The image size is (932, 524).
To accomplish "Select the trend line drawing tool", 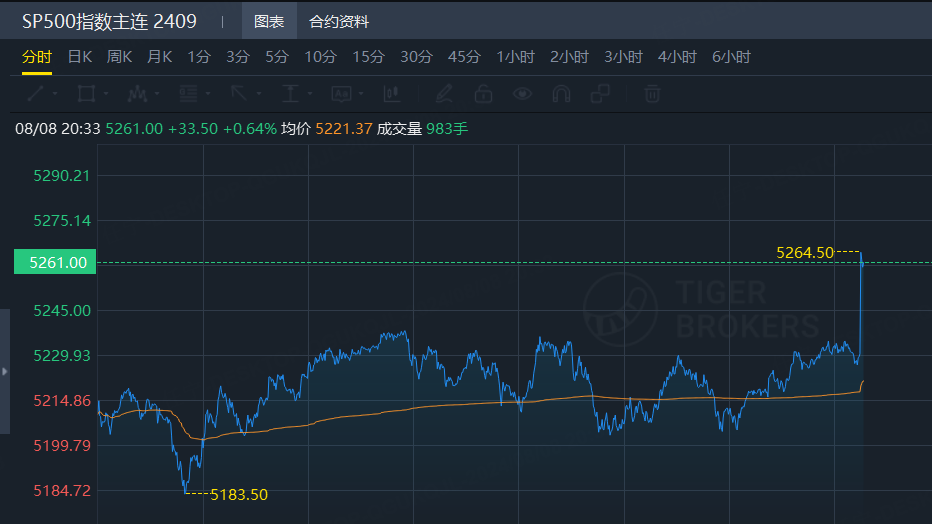I will pos(34,94).
